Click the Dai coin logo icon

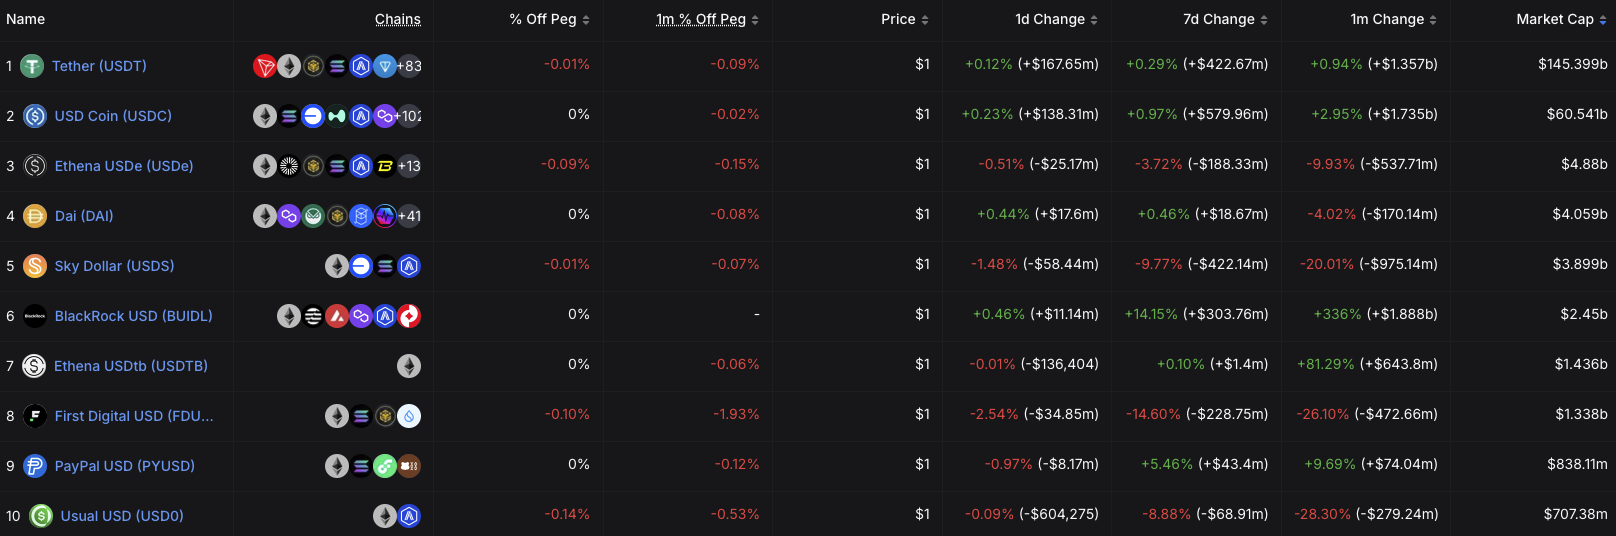tap(35, 216)
